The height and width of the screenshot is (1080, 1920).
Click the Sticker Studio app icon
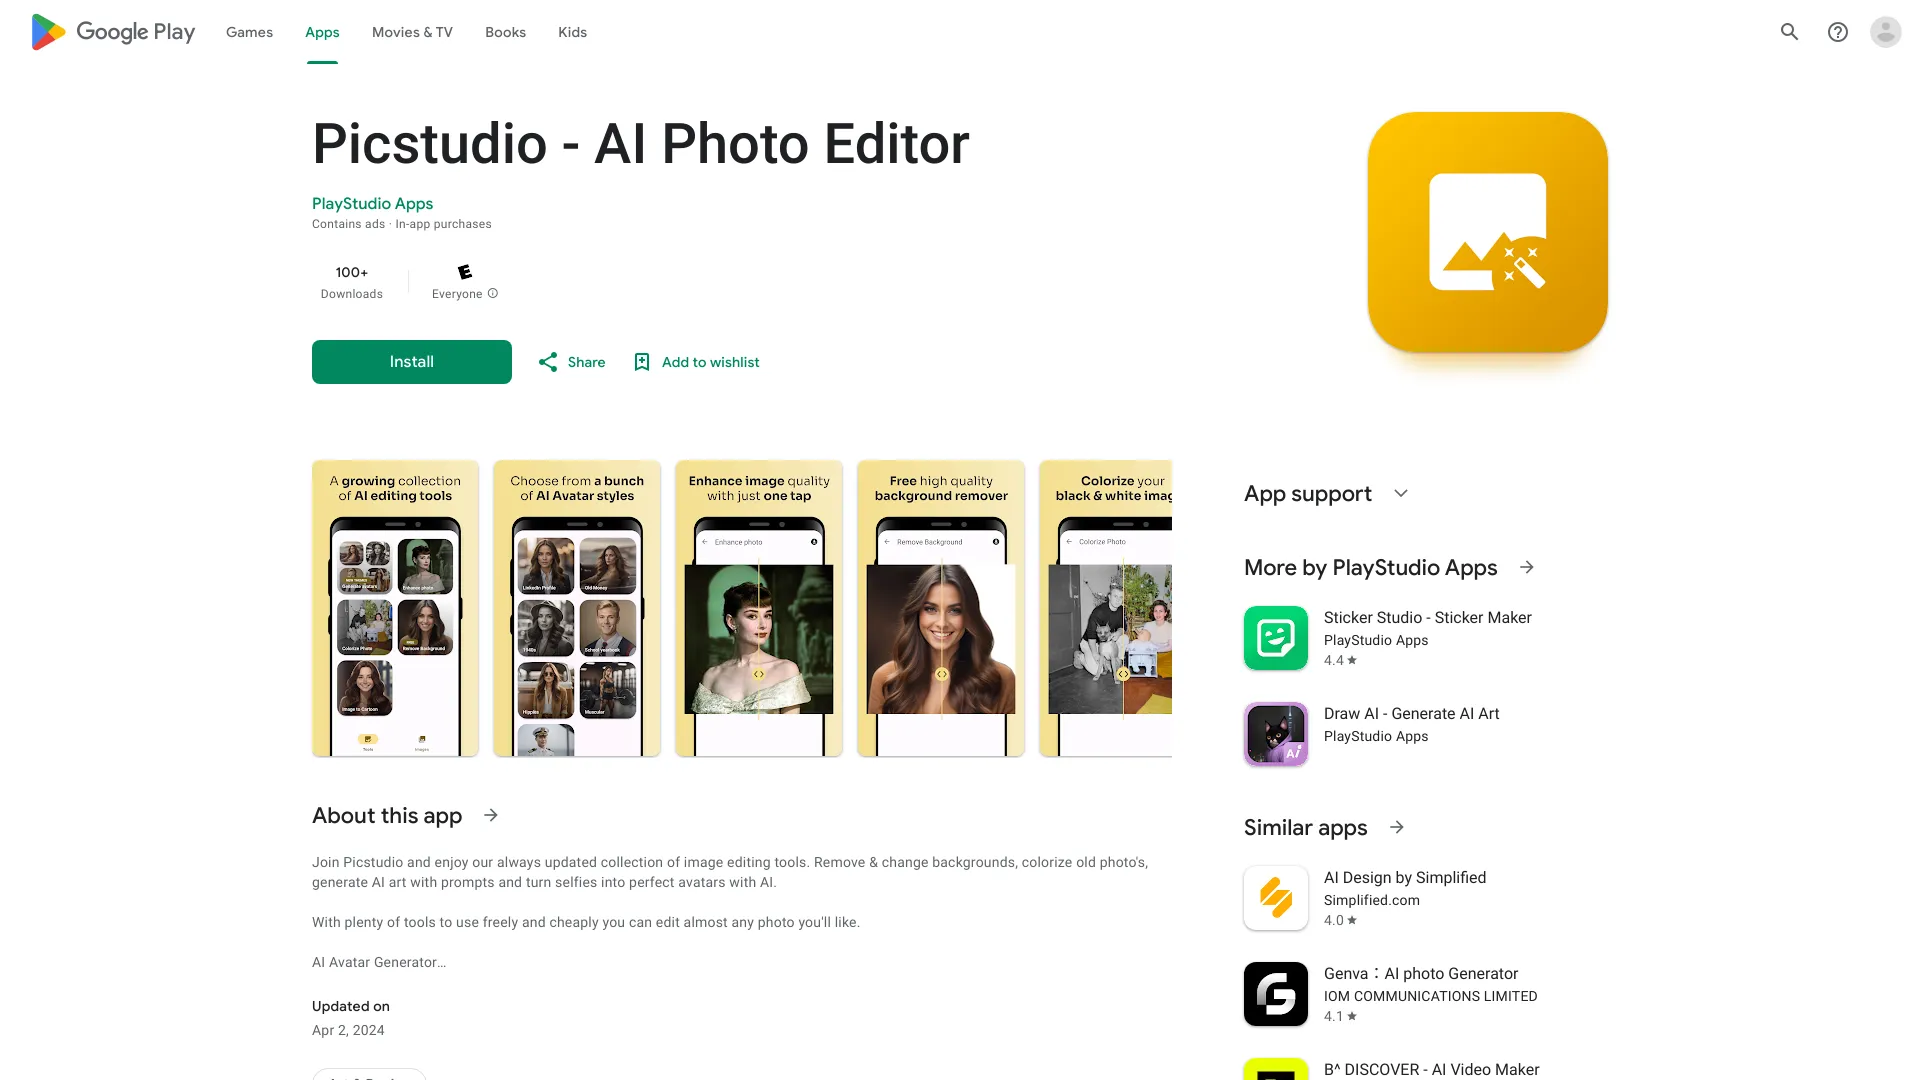pos(1275,637)
